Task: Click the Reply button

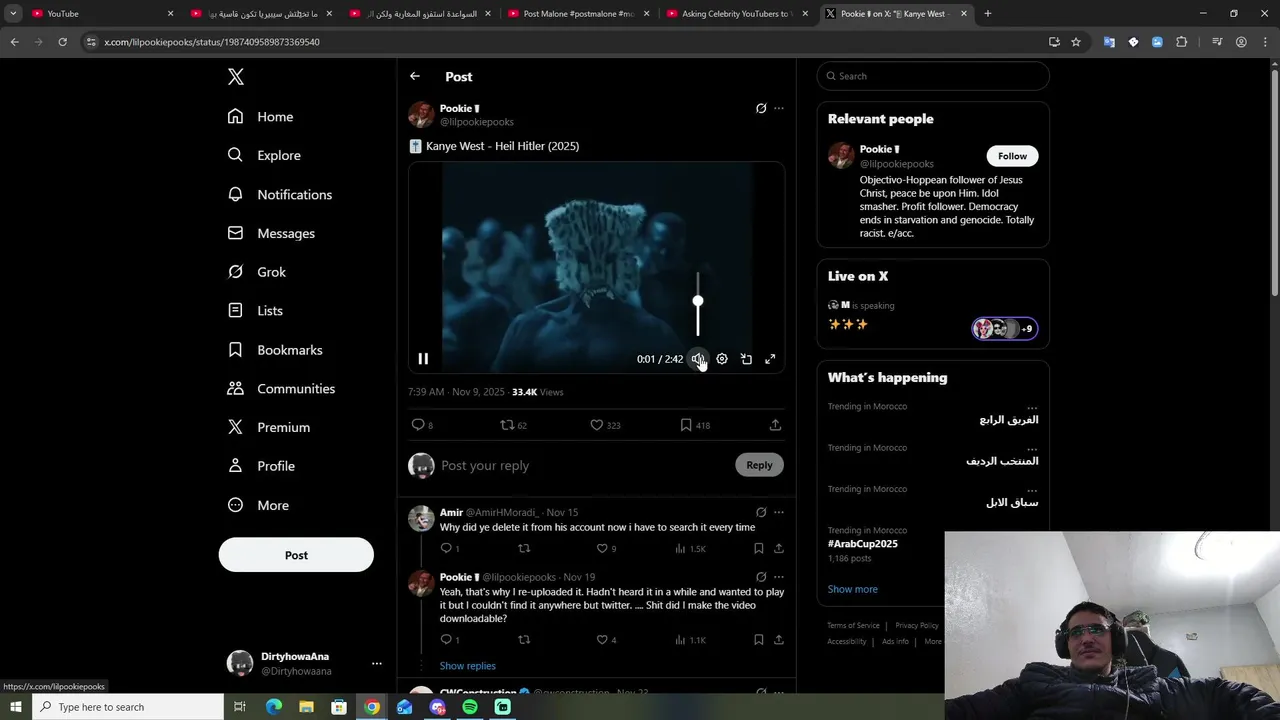Action: coord(759,465)
